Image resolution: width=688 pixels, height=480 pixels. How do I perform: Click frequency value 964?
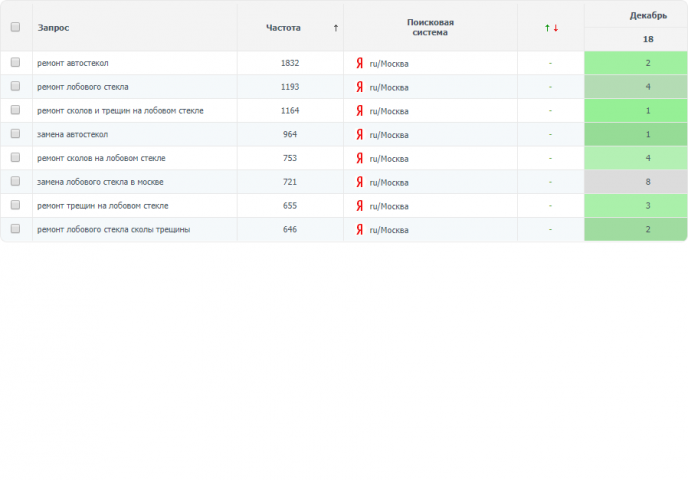[290, 134]
